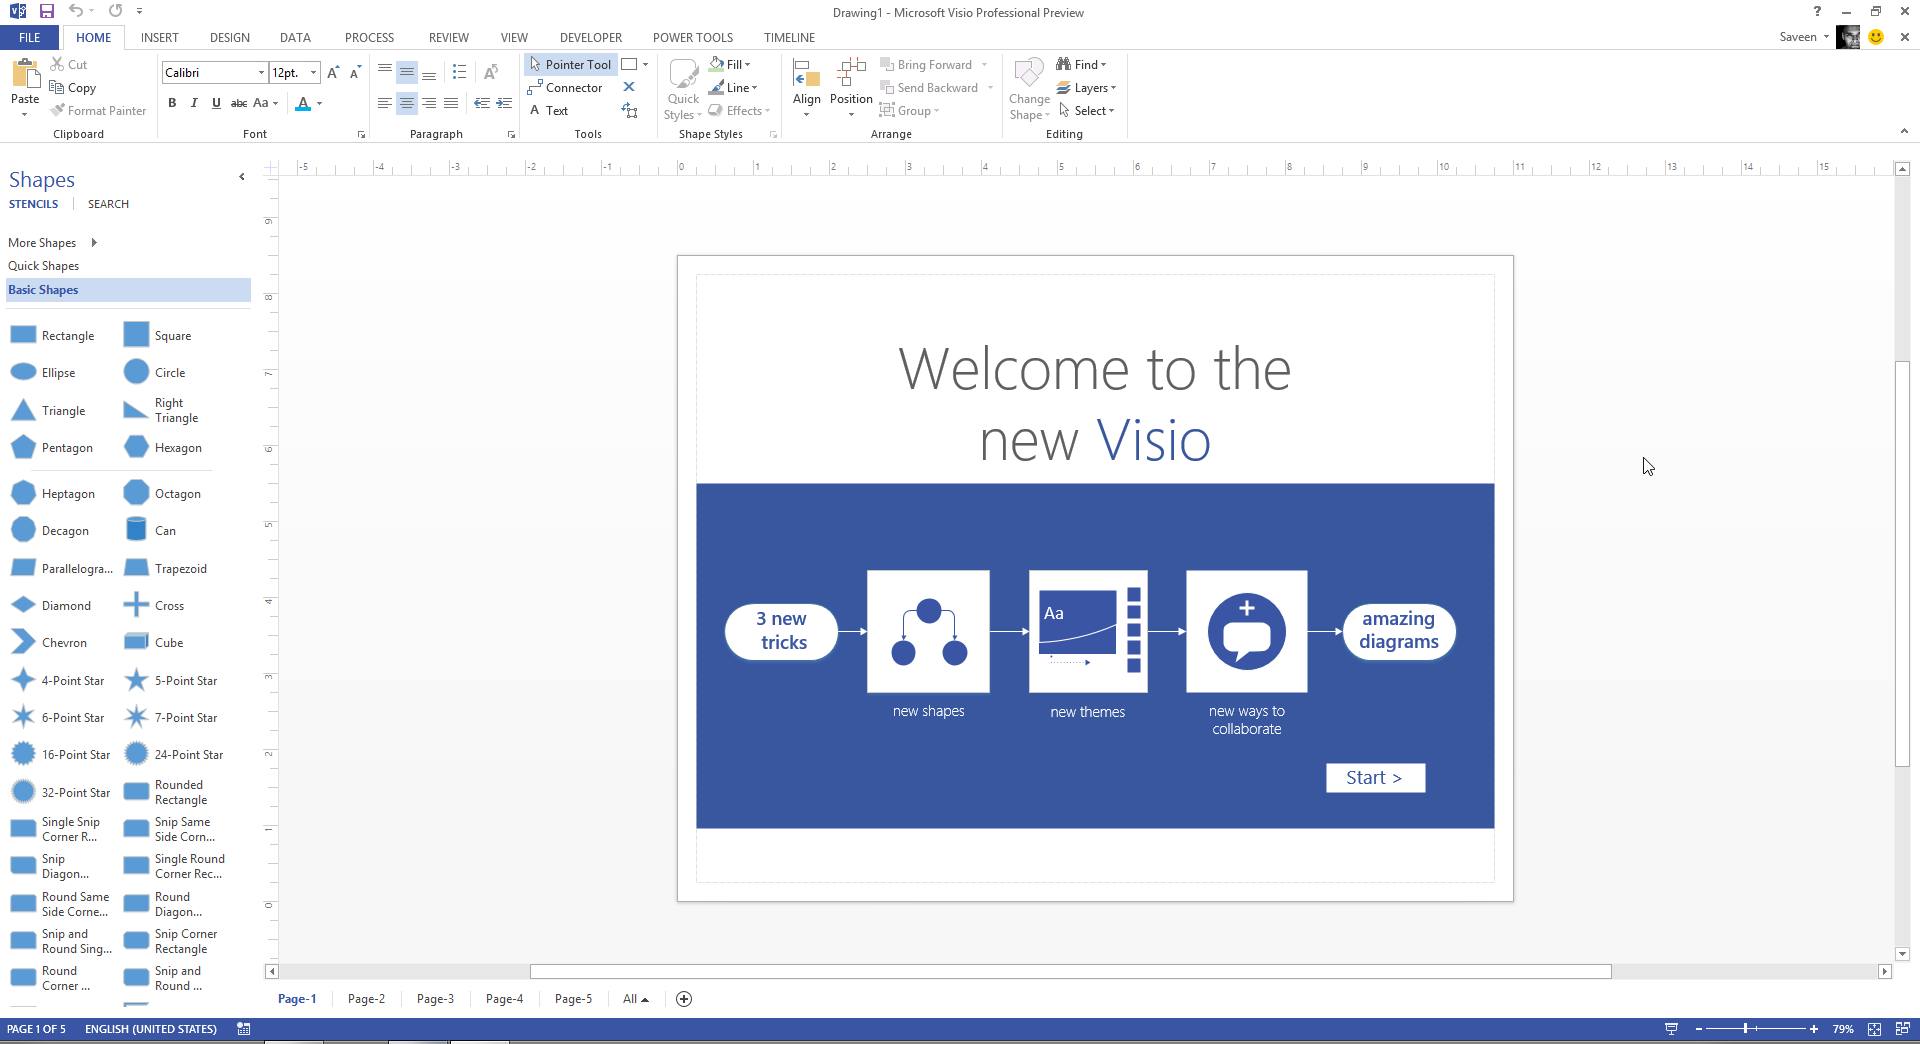Click the Fit Page to Window icon
1920x1044 pixels.
pos(1875,1029)
